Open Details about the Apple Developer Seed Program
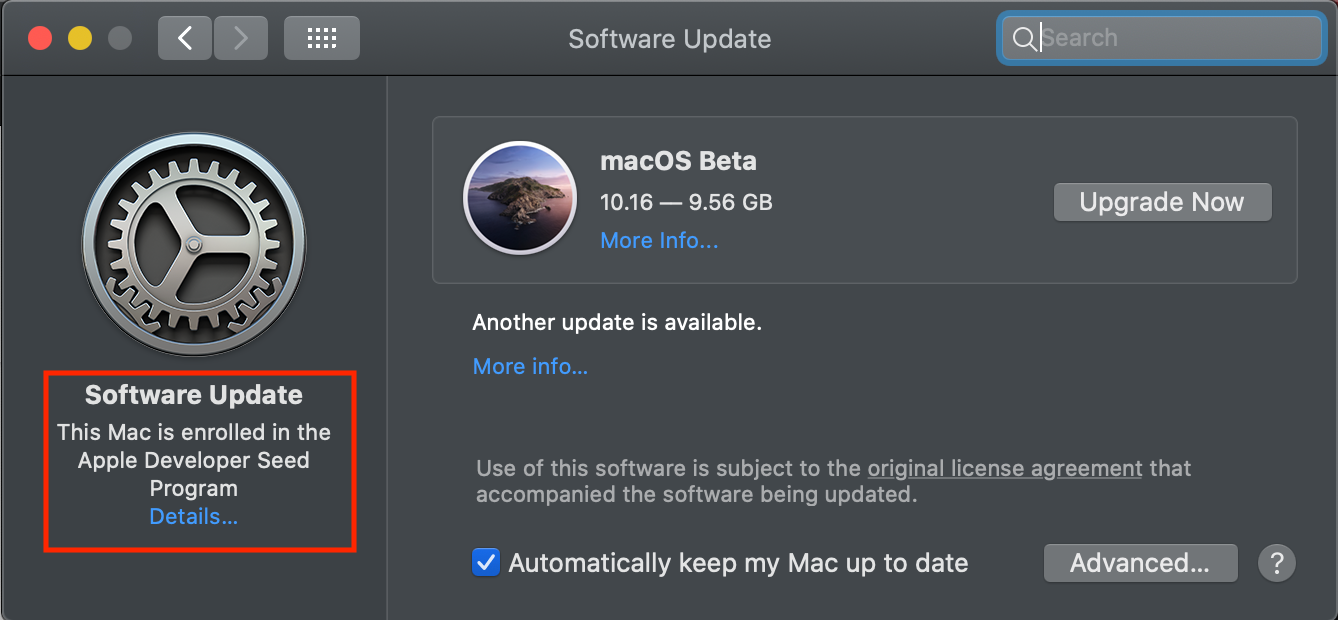The width and height of the screenshot is (1338, 620). click(194, 517)
